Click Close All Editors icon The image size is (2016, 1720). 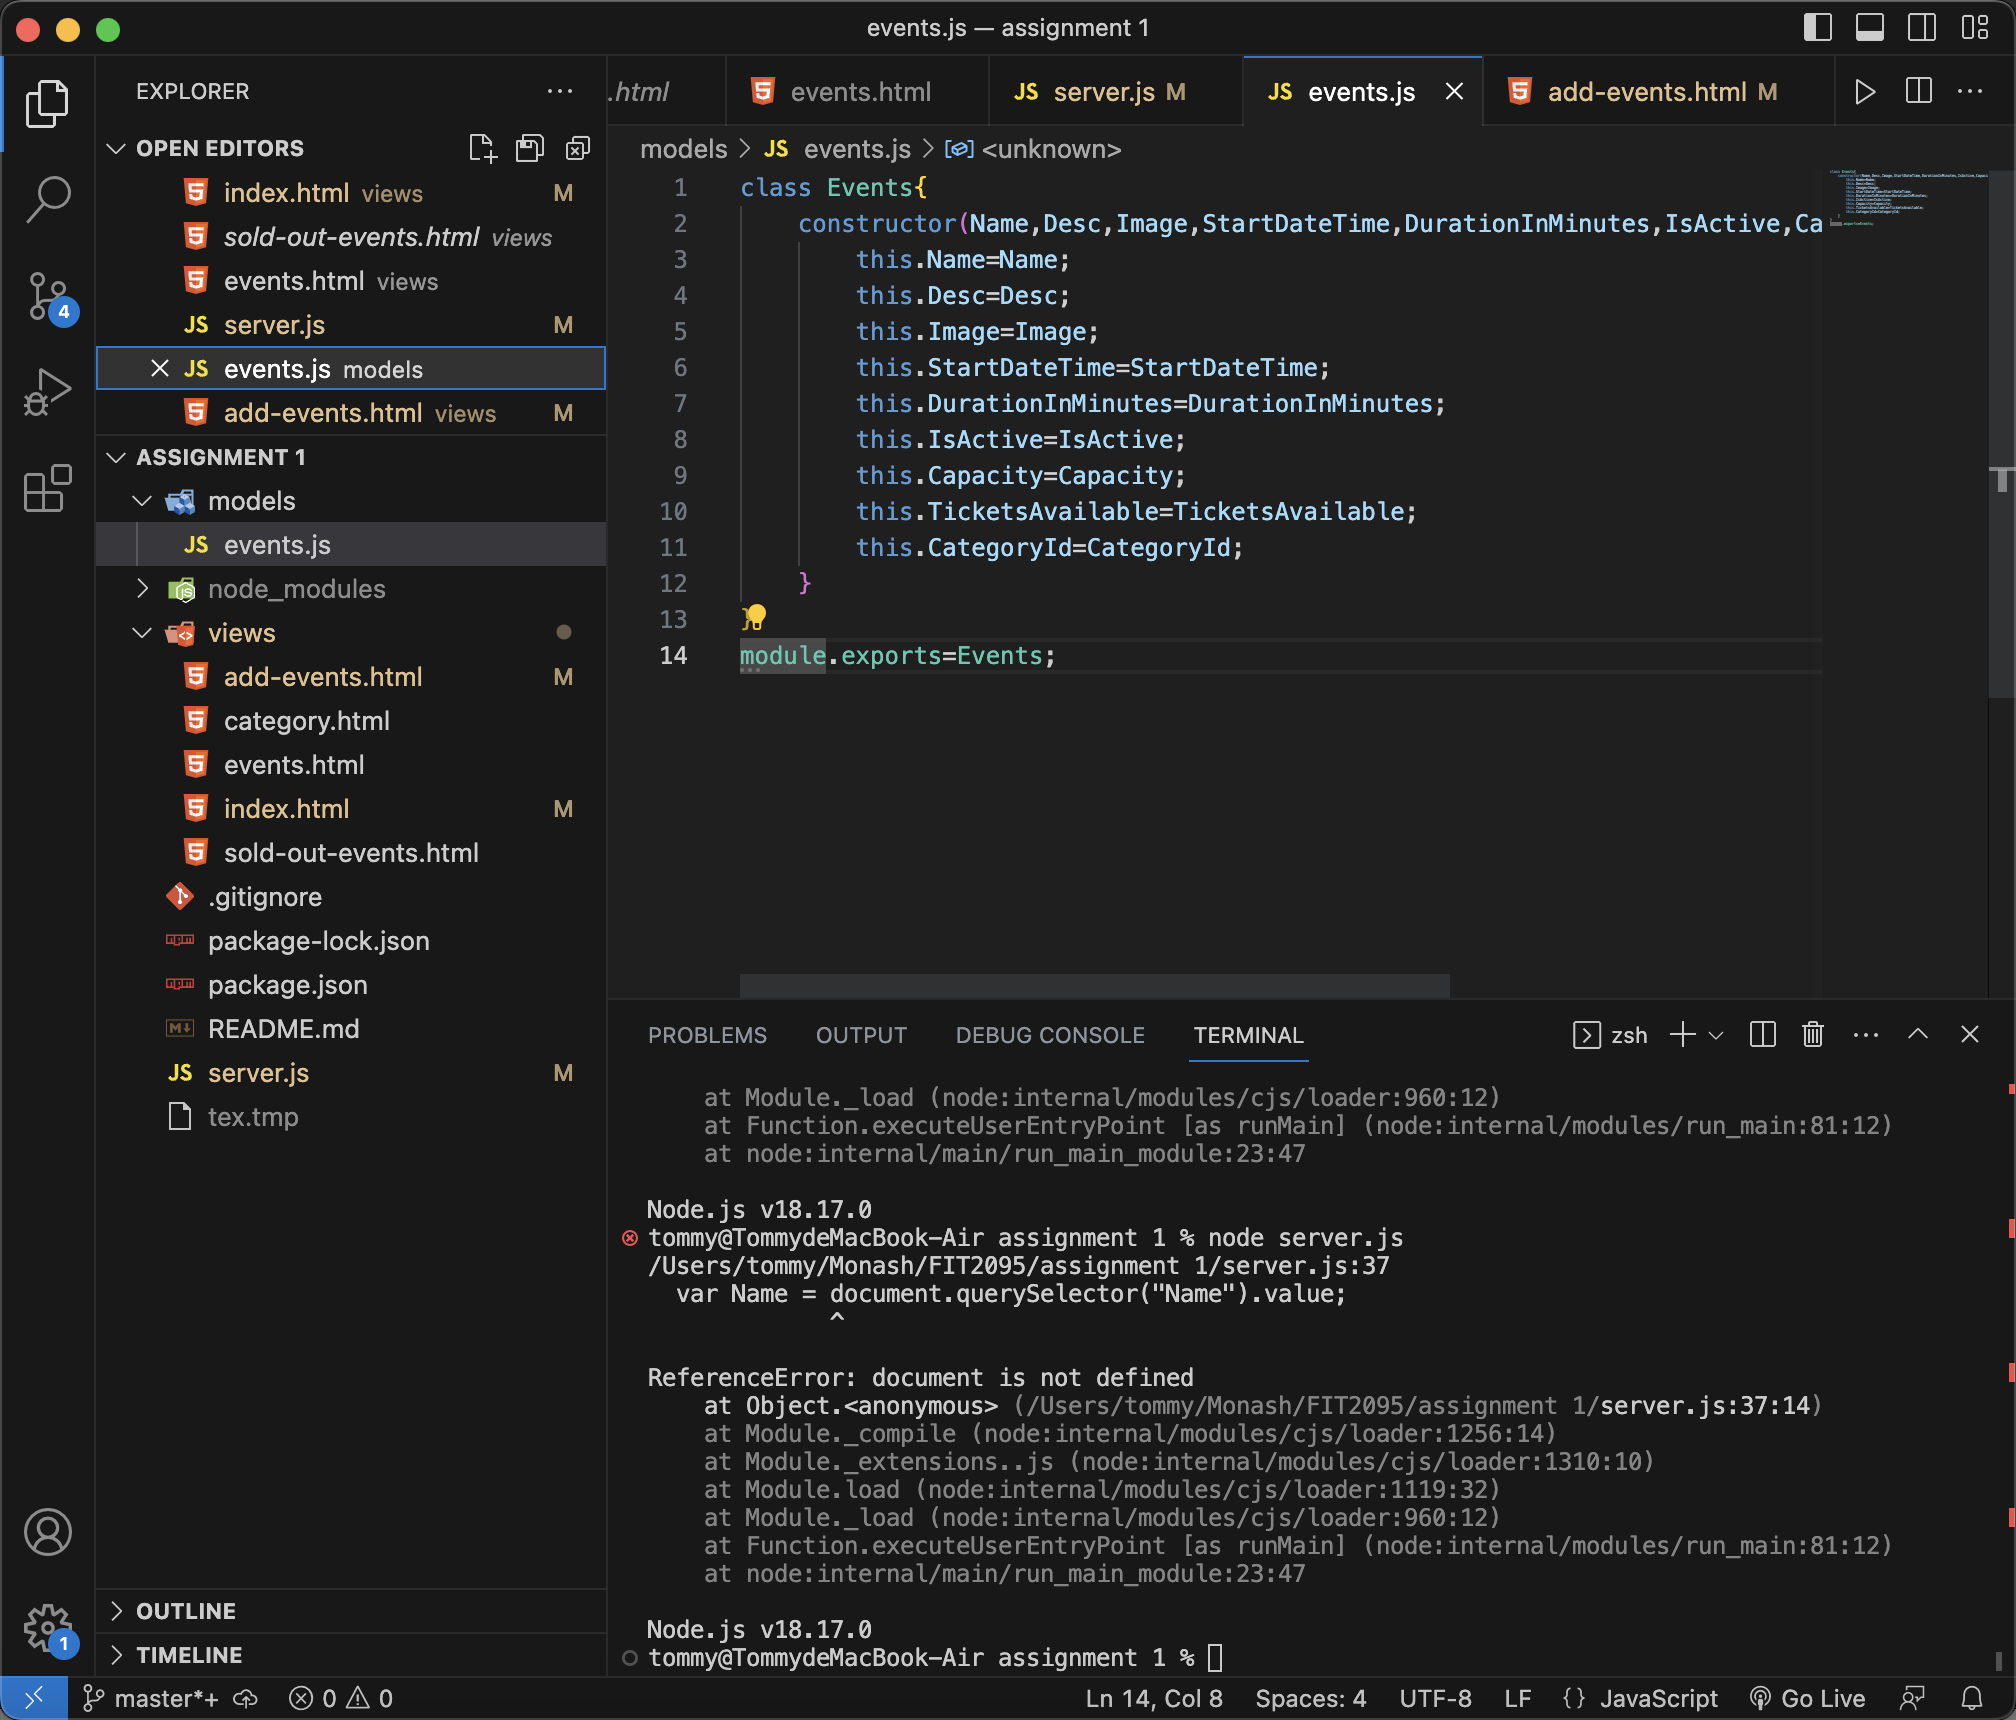(578, 148)
